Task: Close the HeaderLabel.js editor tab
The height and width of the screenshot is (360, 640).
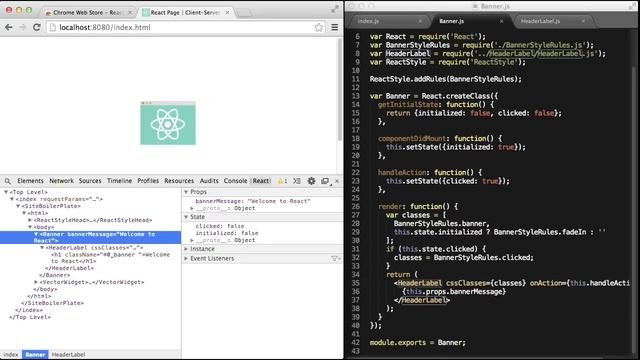Action: 583,21
